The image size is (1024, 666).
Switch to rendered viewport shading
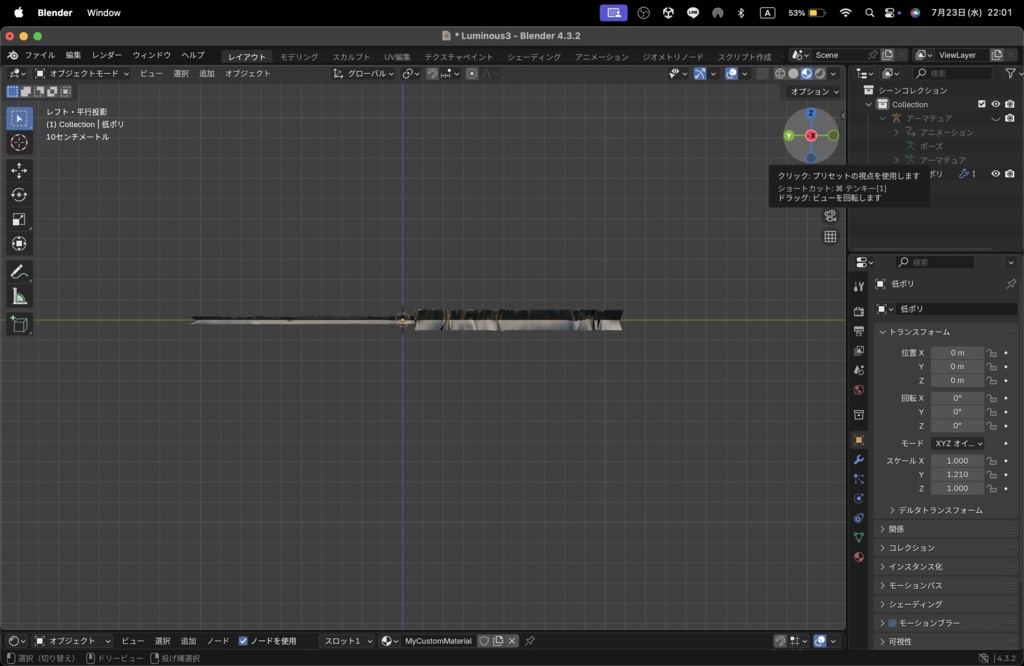coord(820,74)
